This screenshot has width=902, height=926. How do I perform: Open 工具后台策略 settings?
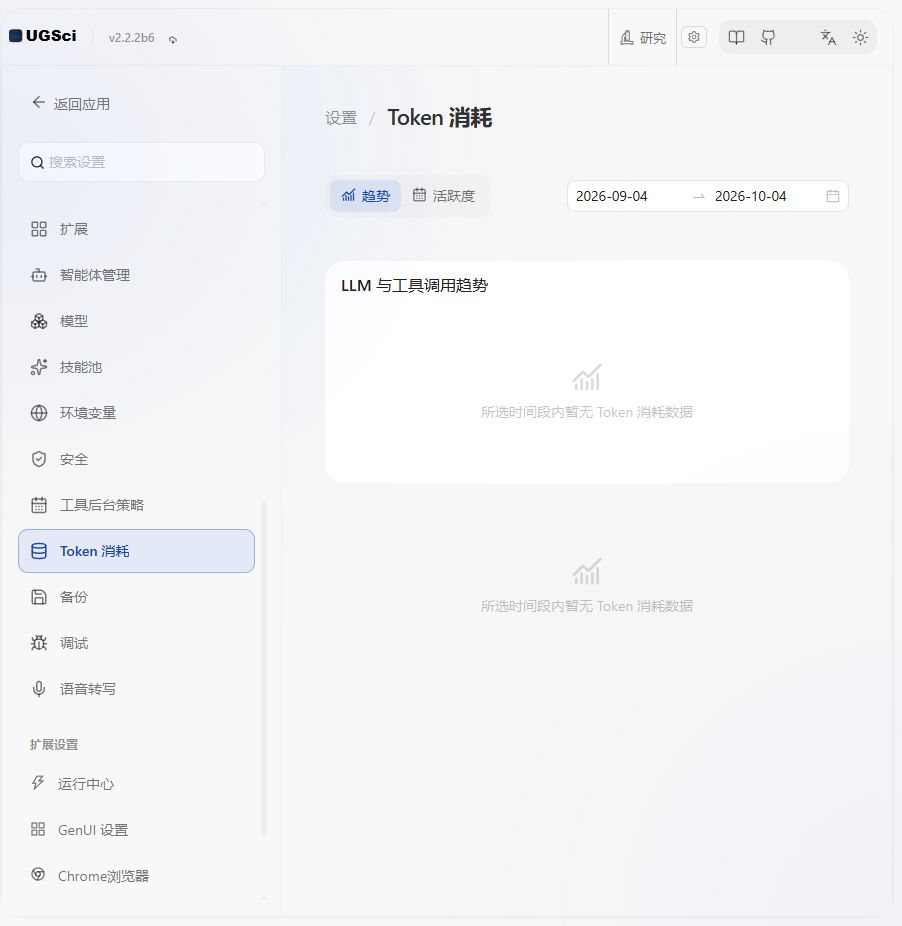pyautogui.click(x=136, y=505)
